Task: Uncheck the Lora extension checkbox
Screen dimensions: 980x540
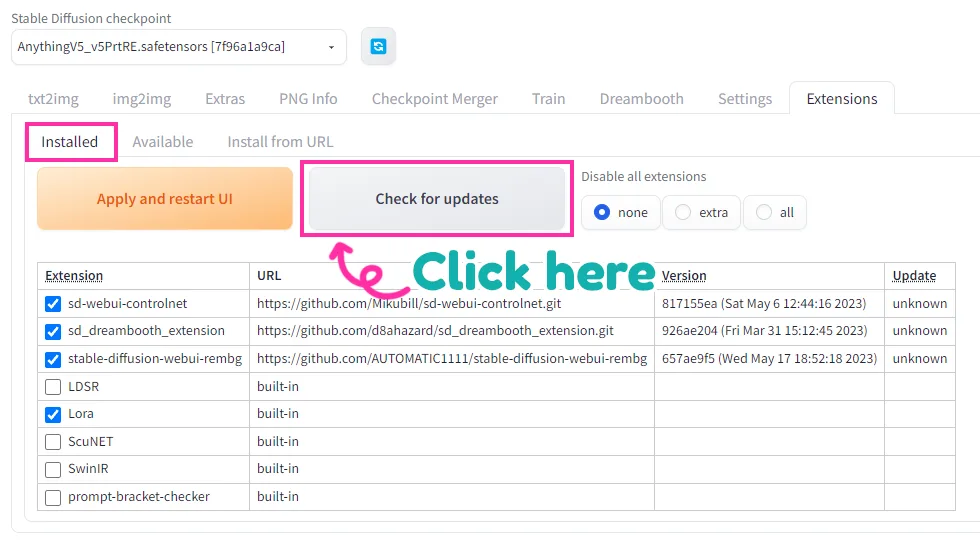Action: tap(53, 414)
